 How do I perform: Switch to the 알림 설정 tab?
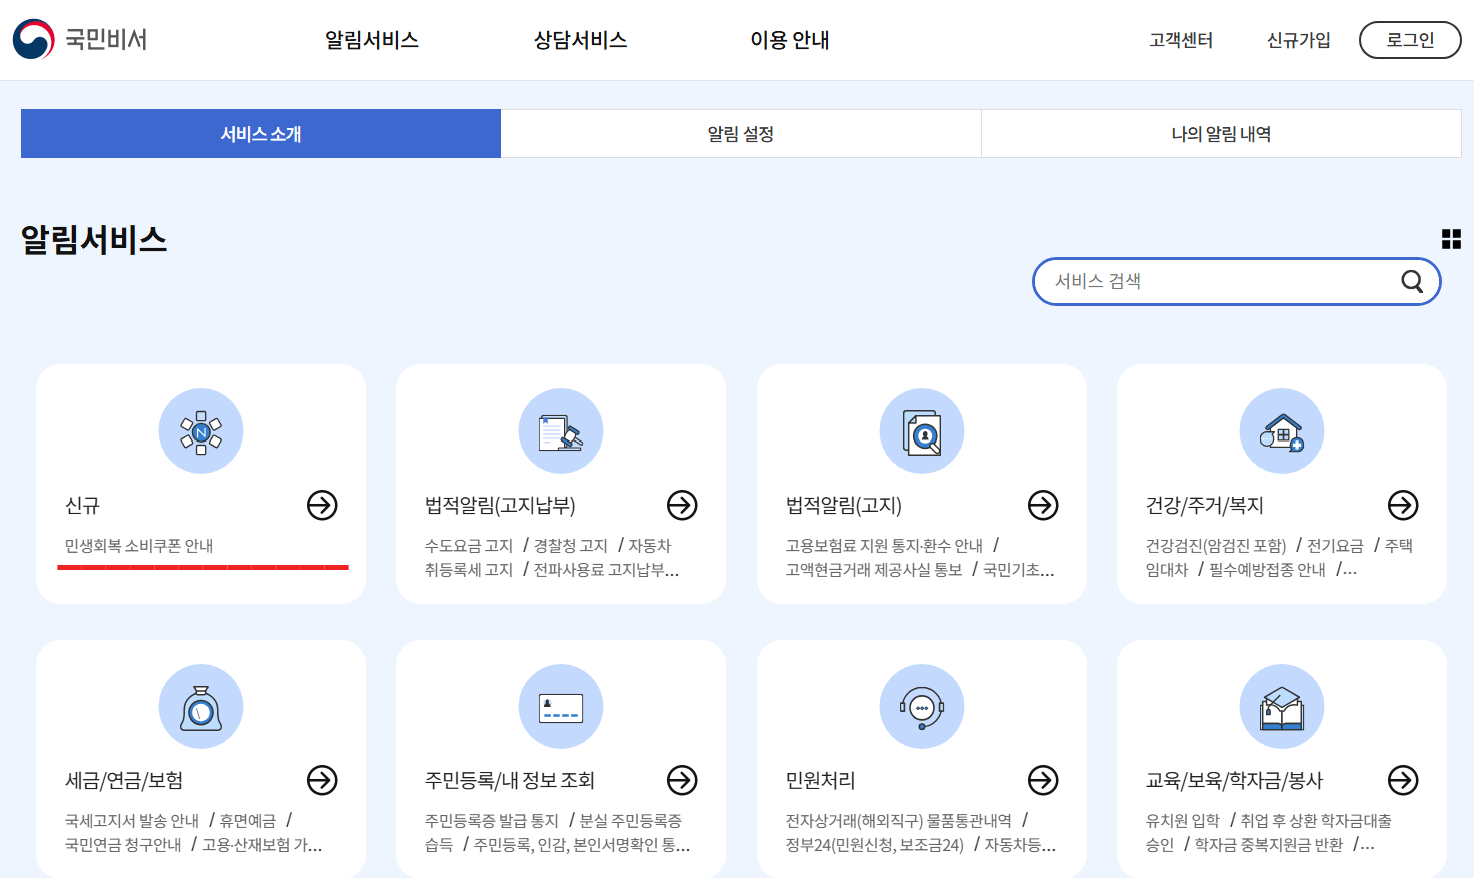point(740,133)
